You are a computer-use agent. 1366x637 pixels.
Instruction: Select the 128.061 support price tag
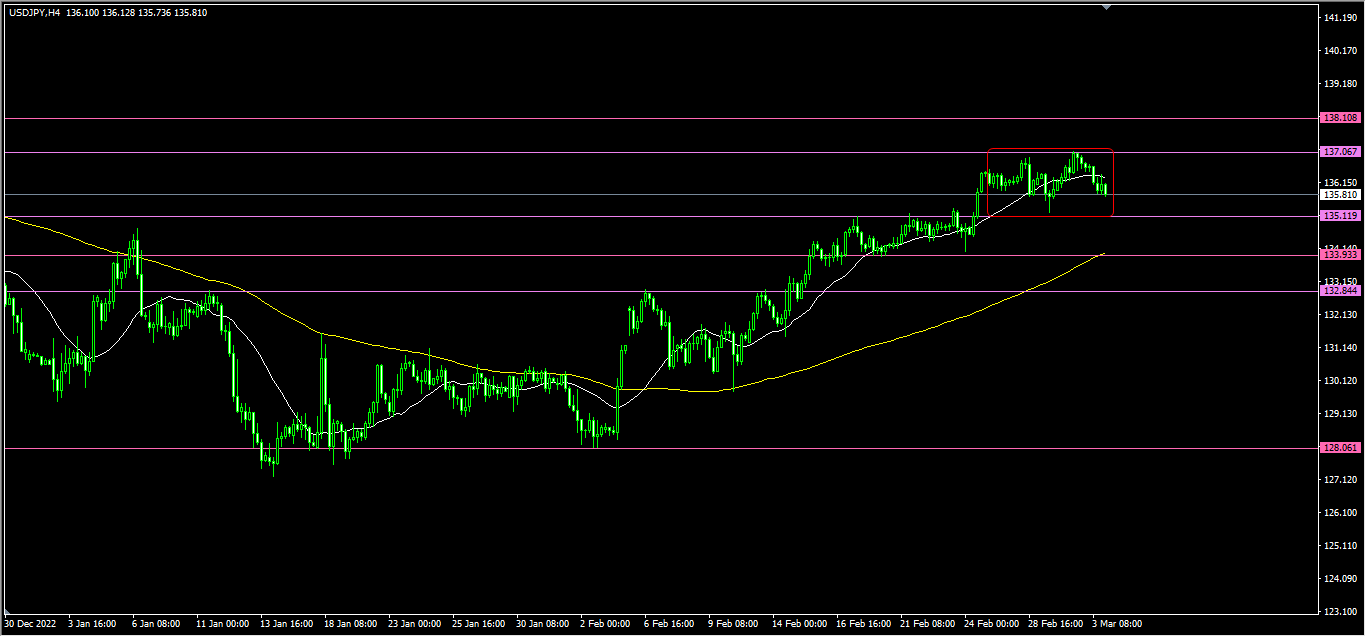tap(1339, 448)
